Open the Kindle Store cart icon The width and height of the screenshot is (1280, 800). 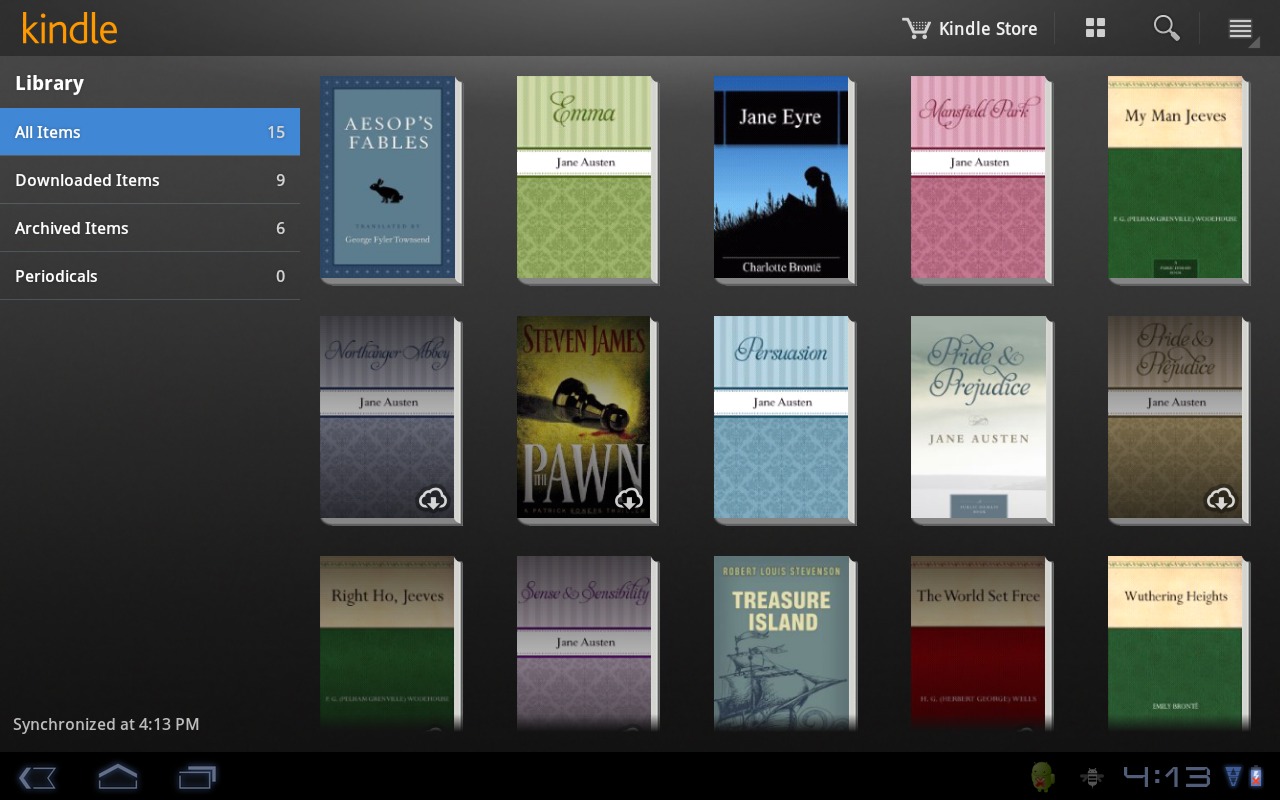[916, 28]
